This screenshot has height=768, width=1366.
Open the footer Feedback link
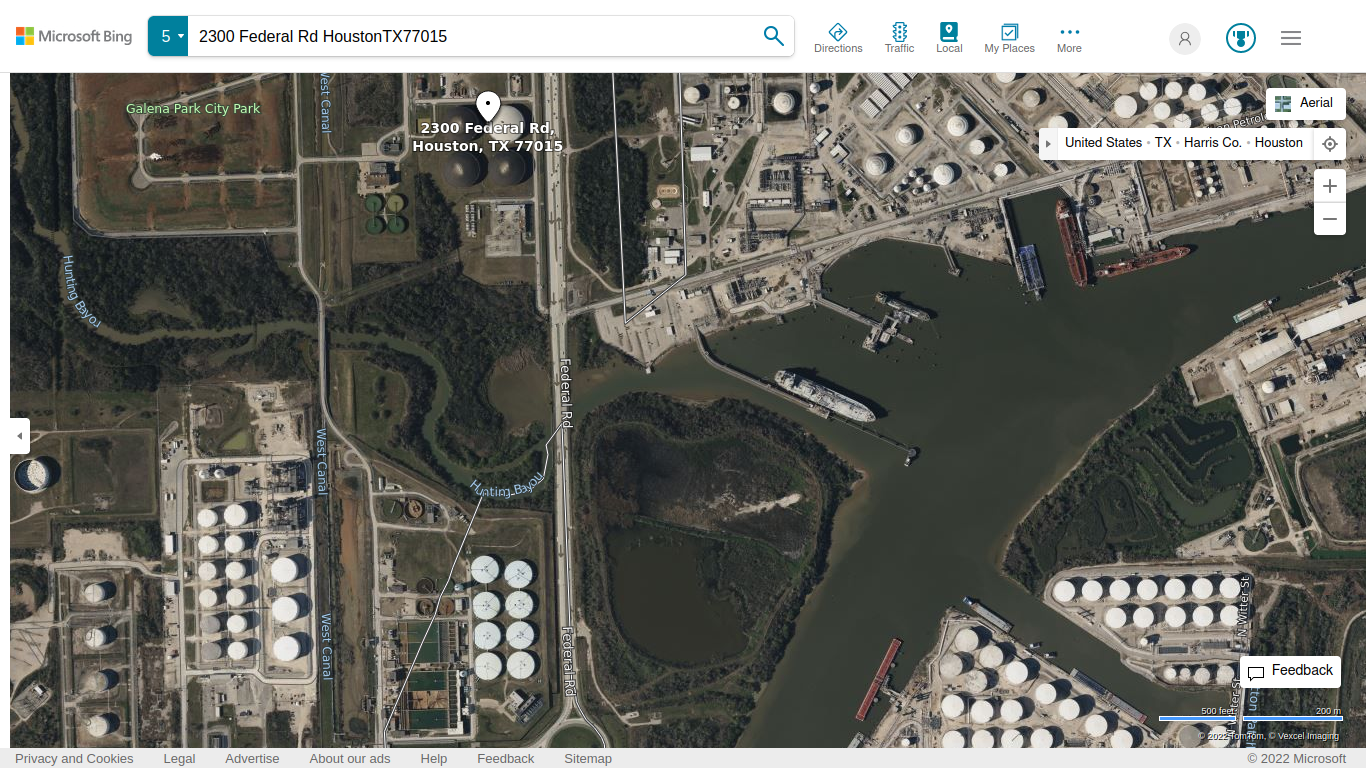pyautogui.click(x=506, y=759)
